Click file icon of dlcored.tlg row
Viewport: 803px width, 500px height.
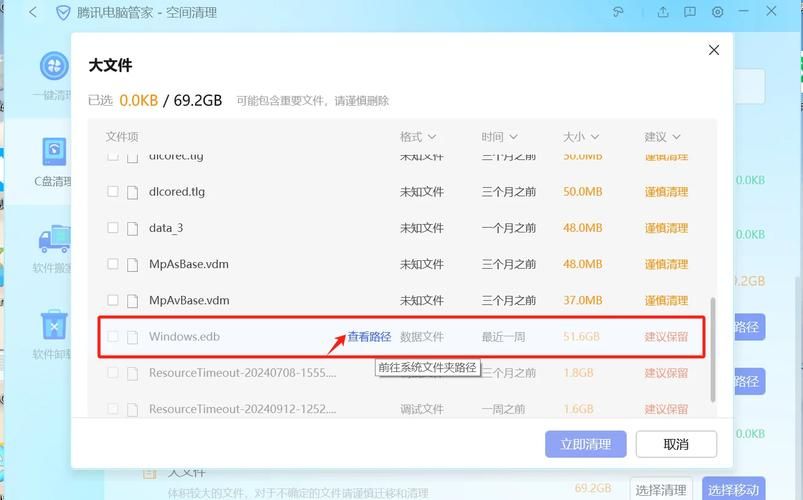click(x=133, y=192)
